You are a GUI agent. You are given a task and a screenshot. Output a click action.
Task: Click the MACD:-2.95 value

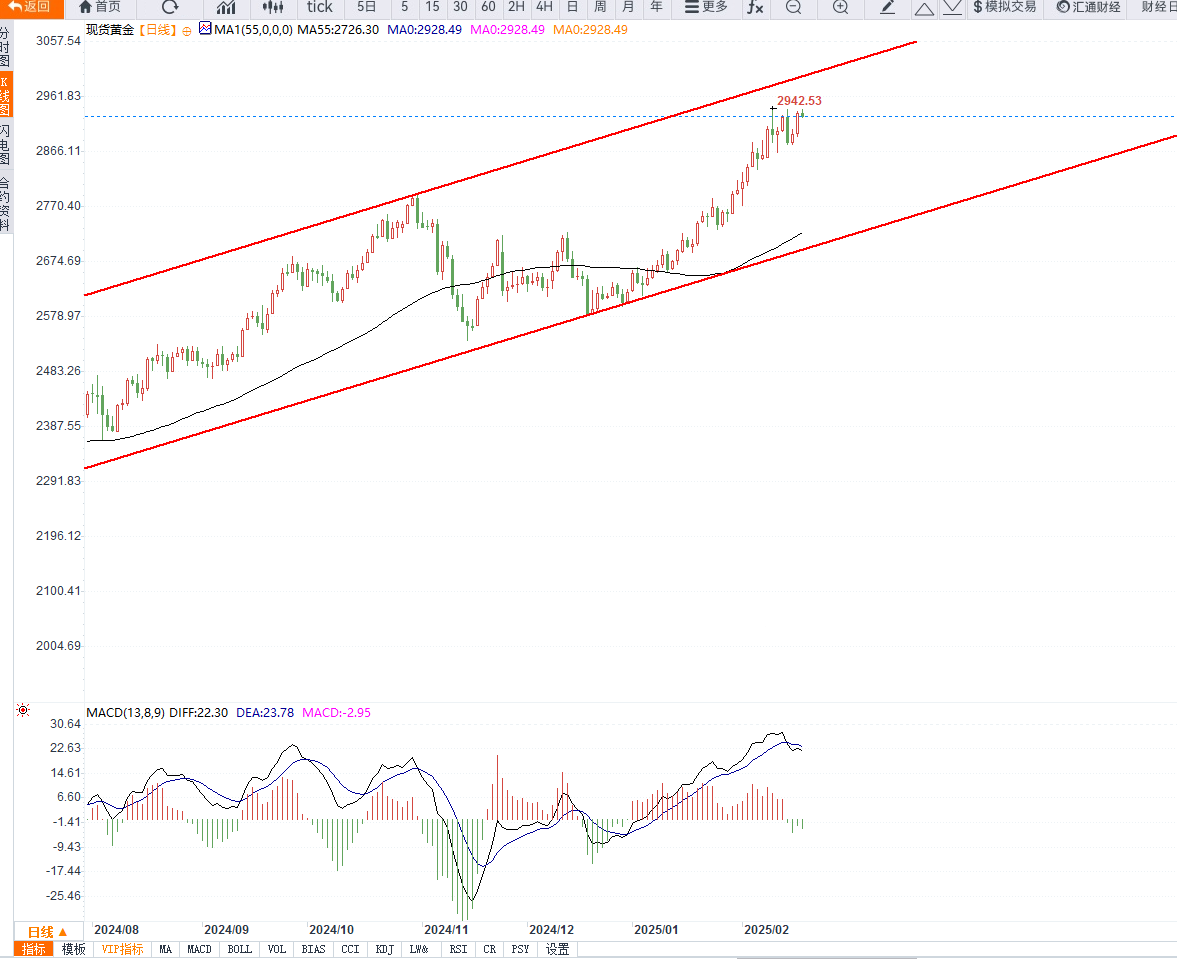(336, 713)
